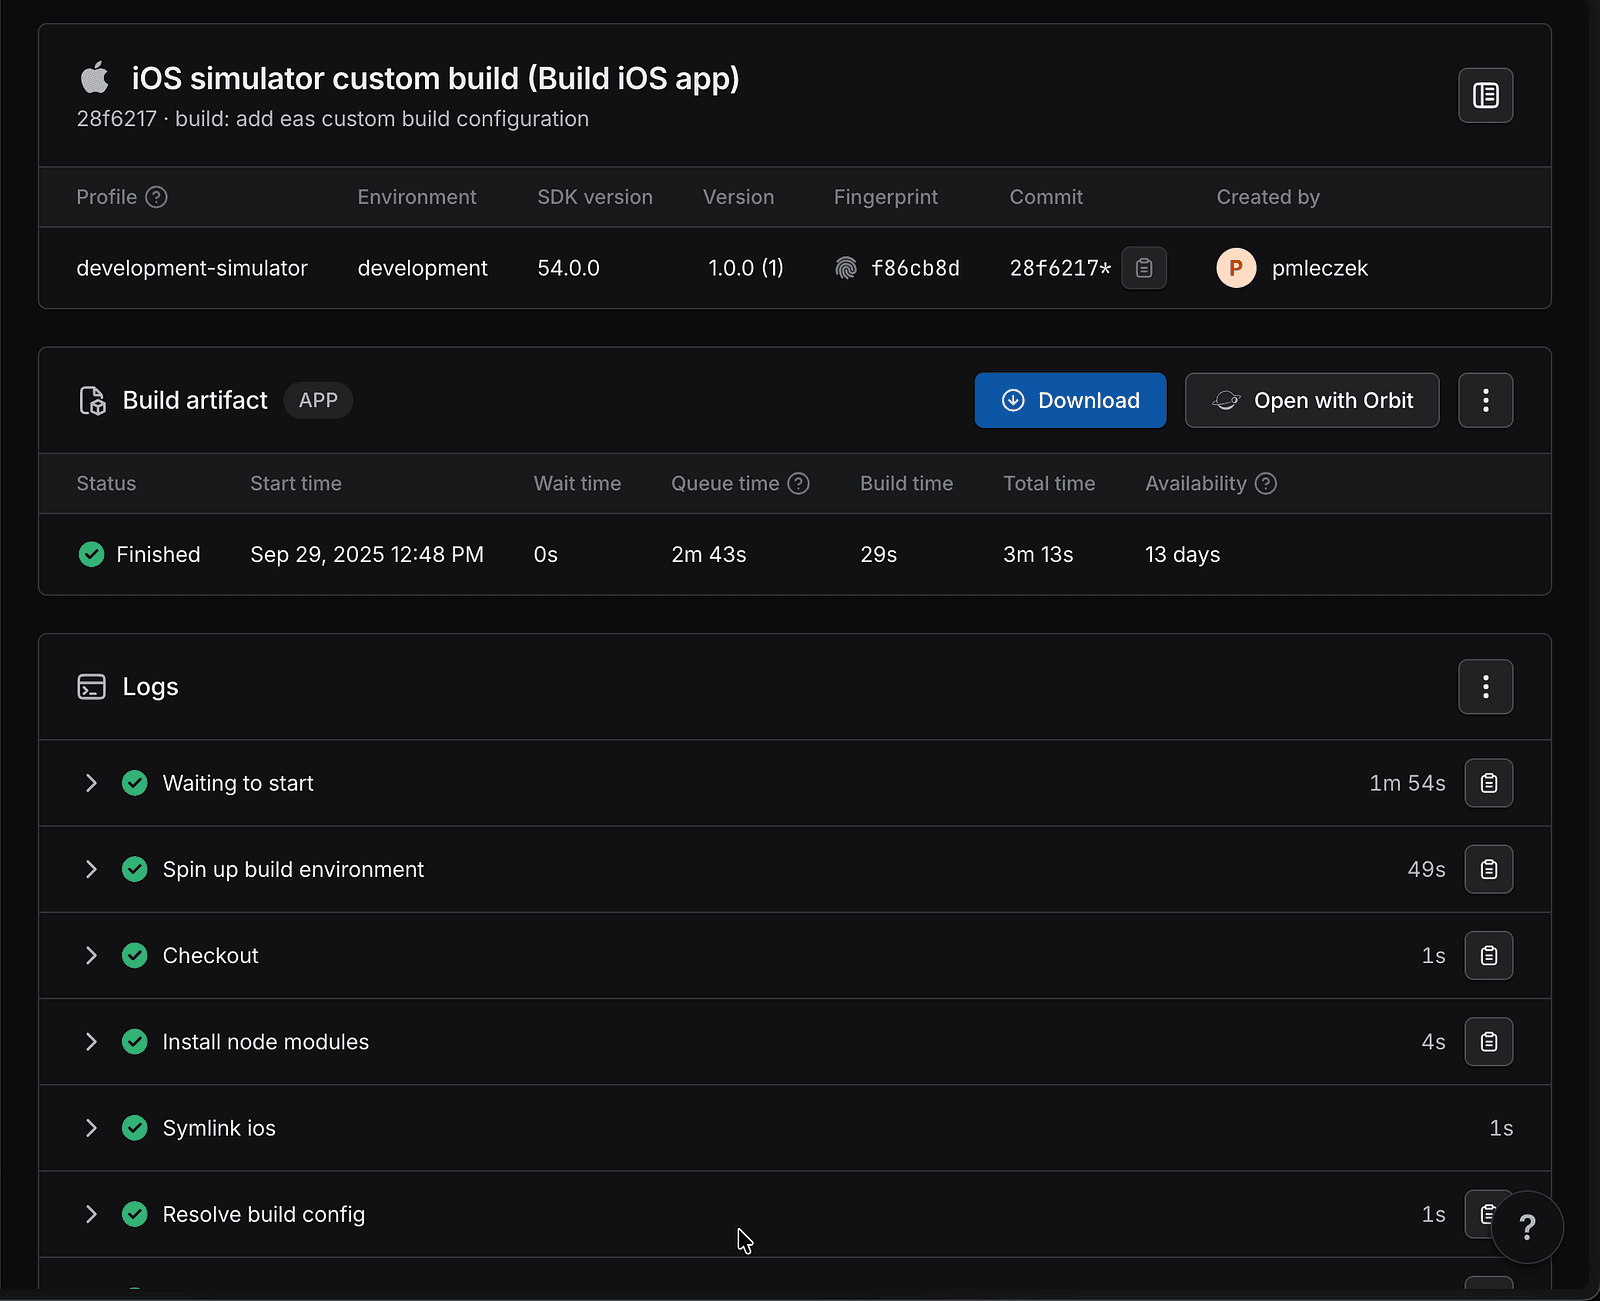1600x1301 pixels.
Task: Copy the Checkout step logs
Action: click(1488, 956)
